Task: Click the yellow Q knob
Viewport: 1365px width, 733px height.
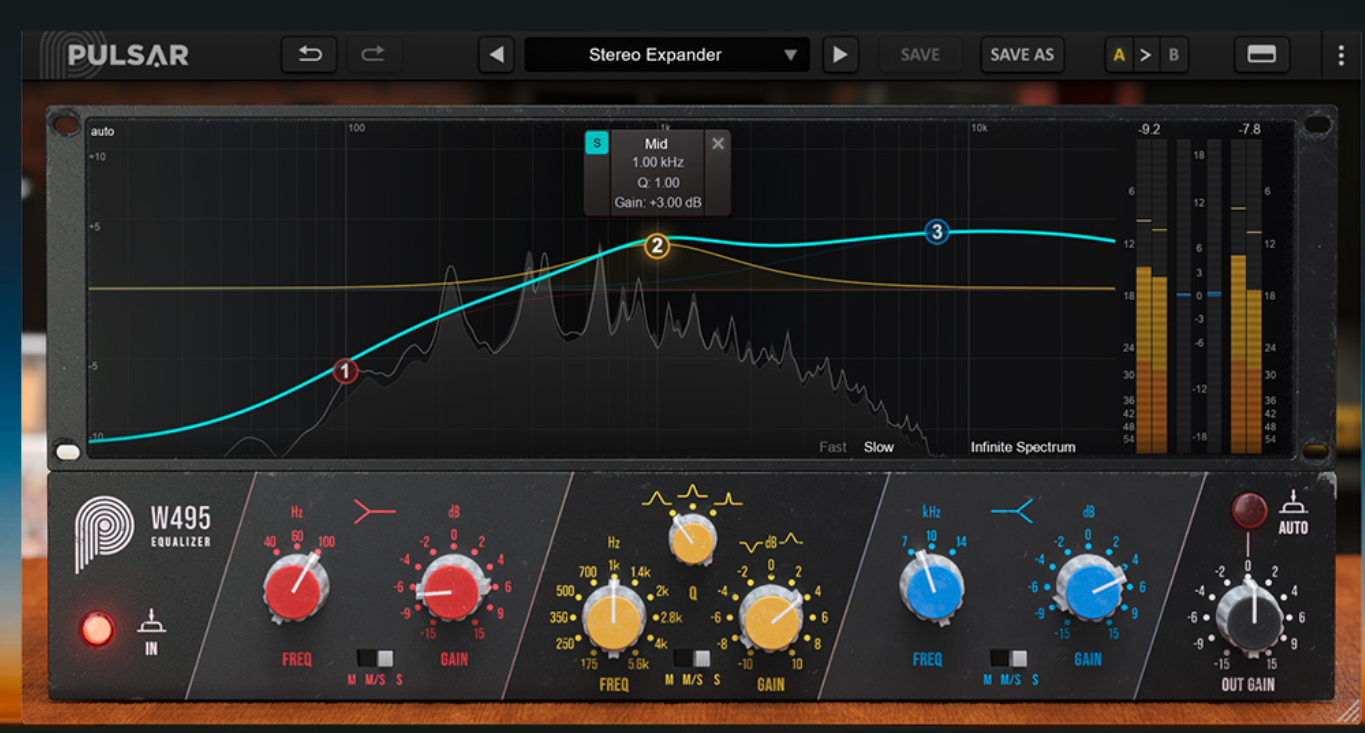Action: [692, 541]
